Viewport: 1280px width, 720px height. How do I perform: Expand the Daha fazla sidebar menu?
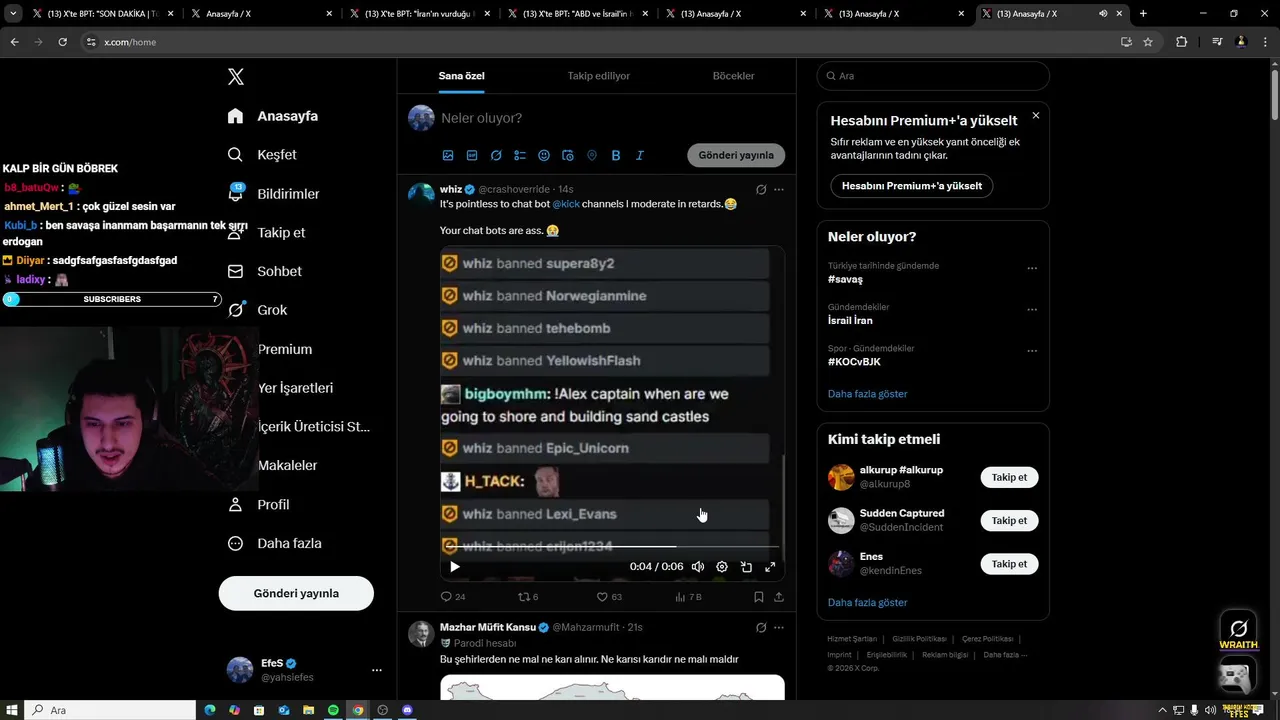[x=274, y=543]
